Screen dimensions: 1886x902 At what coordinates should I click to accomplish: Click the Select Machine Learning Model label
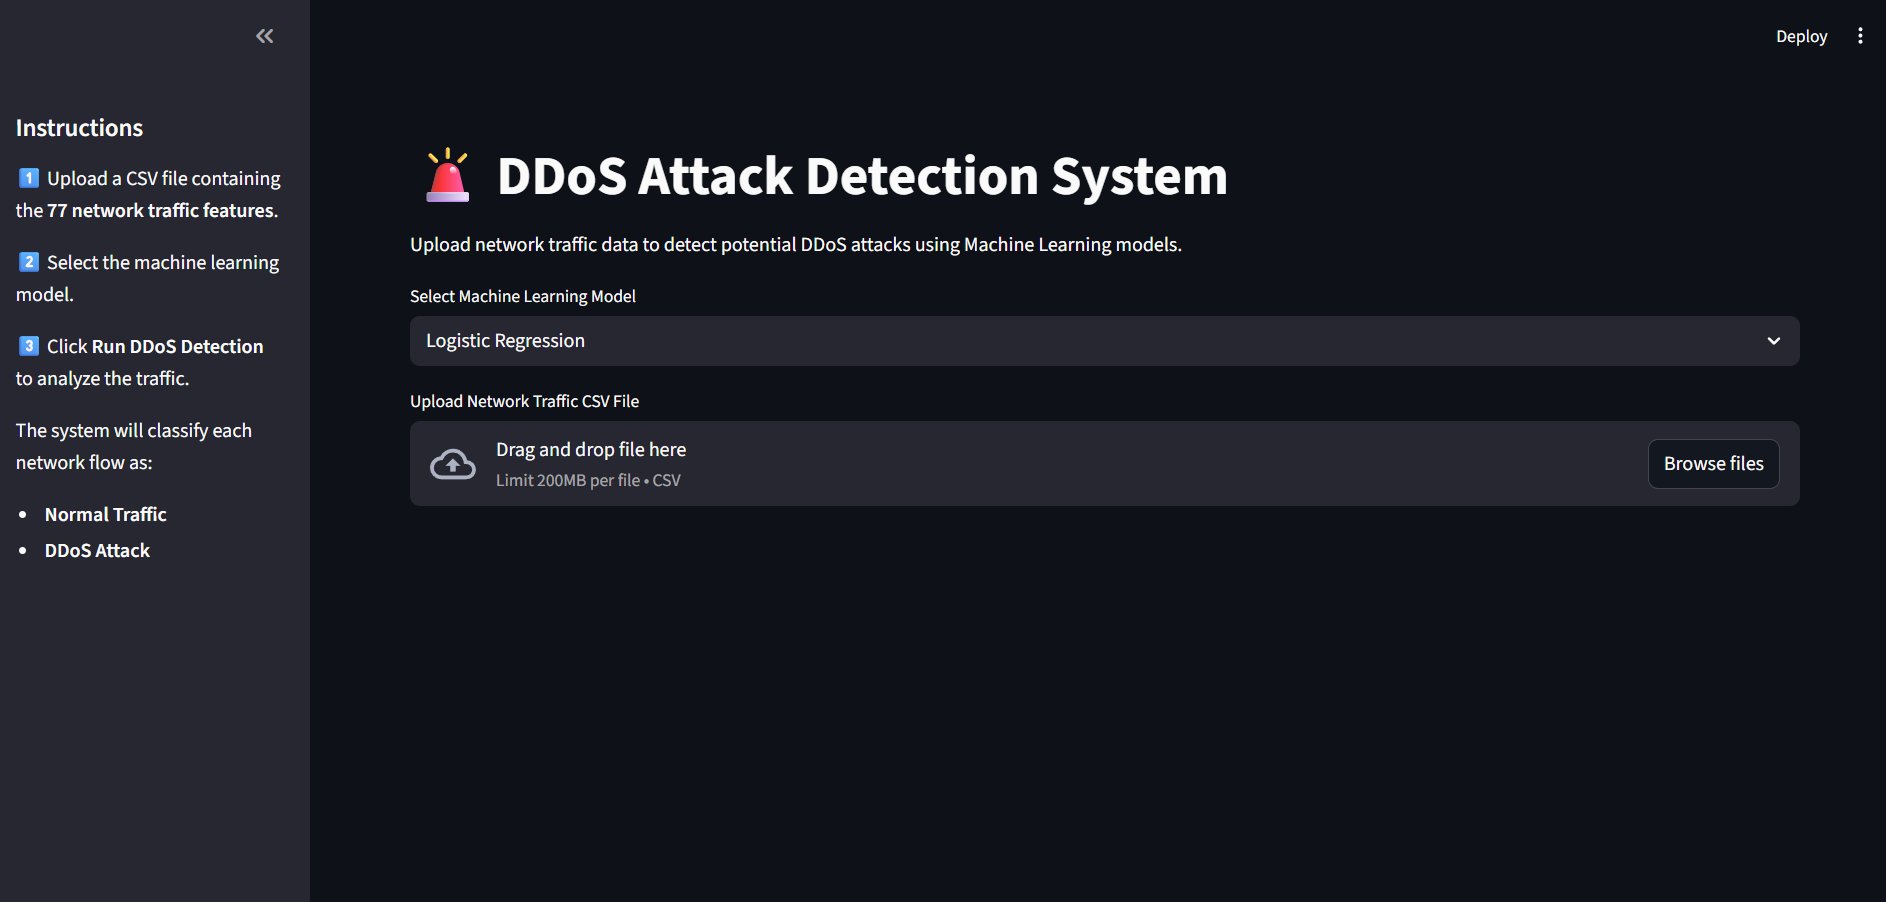523,296
